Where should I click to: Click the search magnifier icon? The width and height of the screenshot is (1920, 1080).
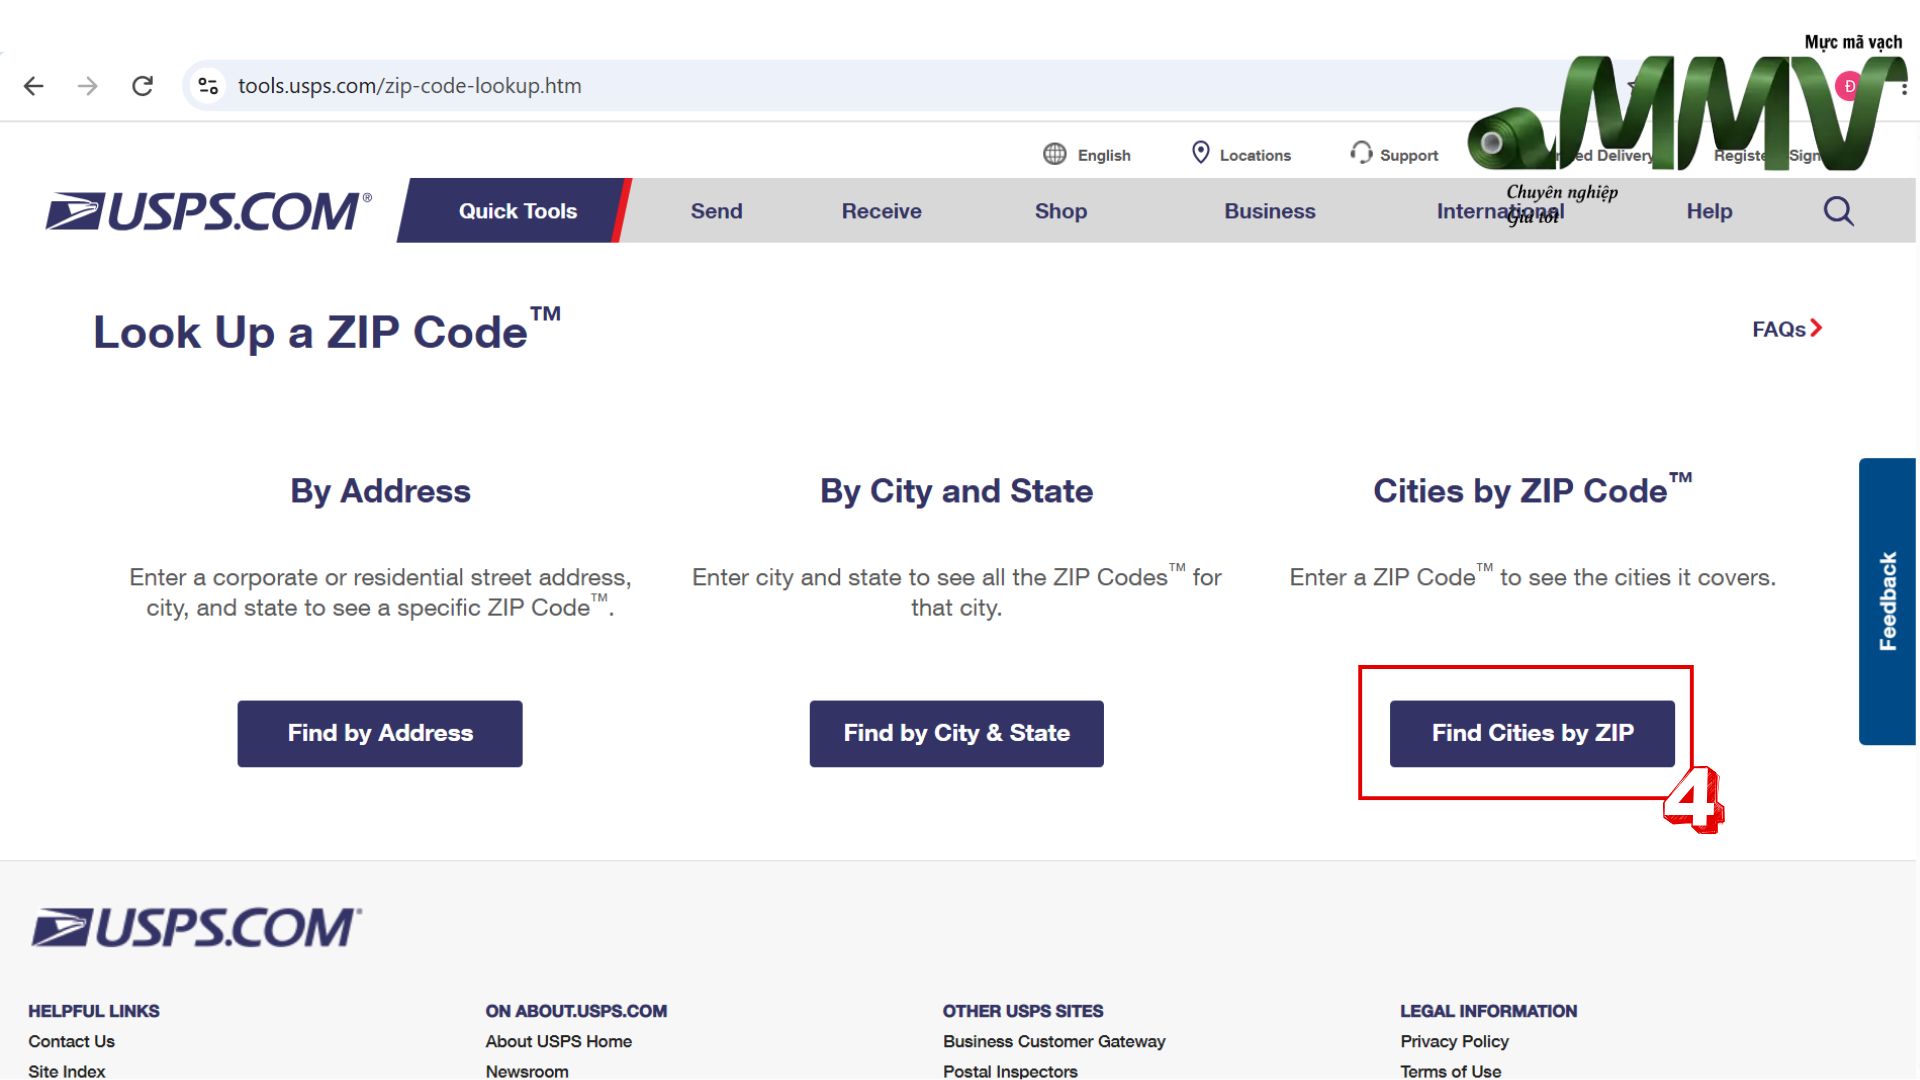[1838, 211]
